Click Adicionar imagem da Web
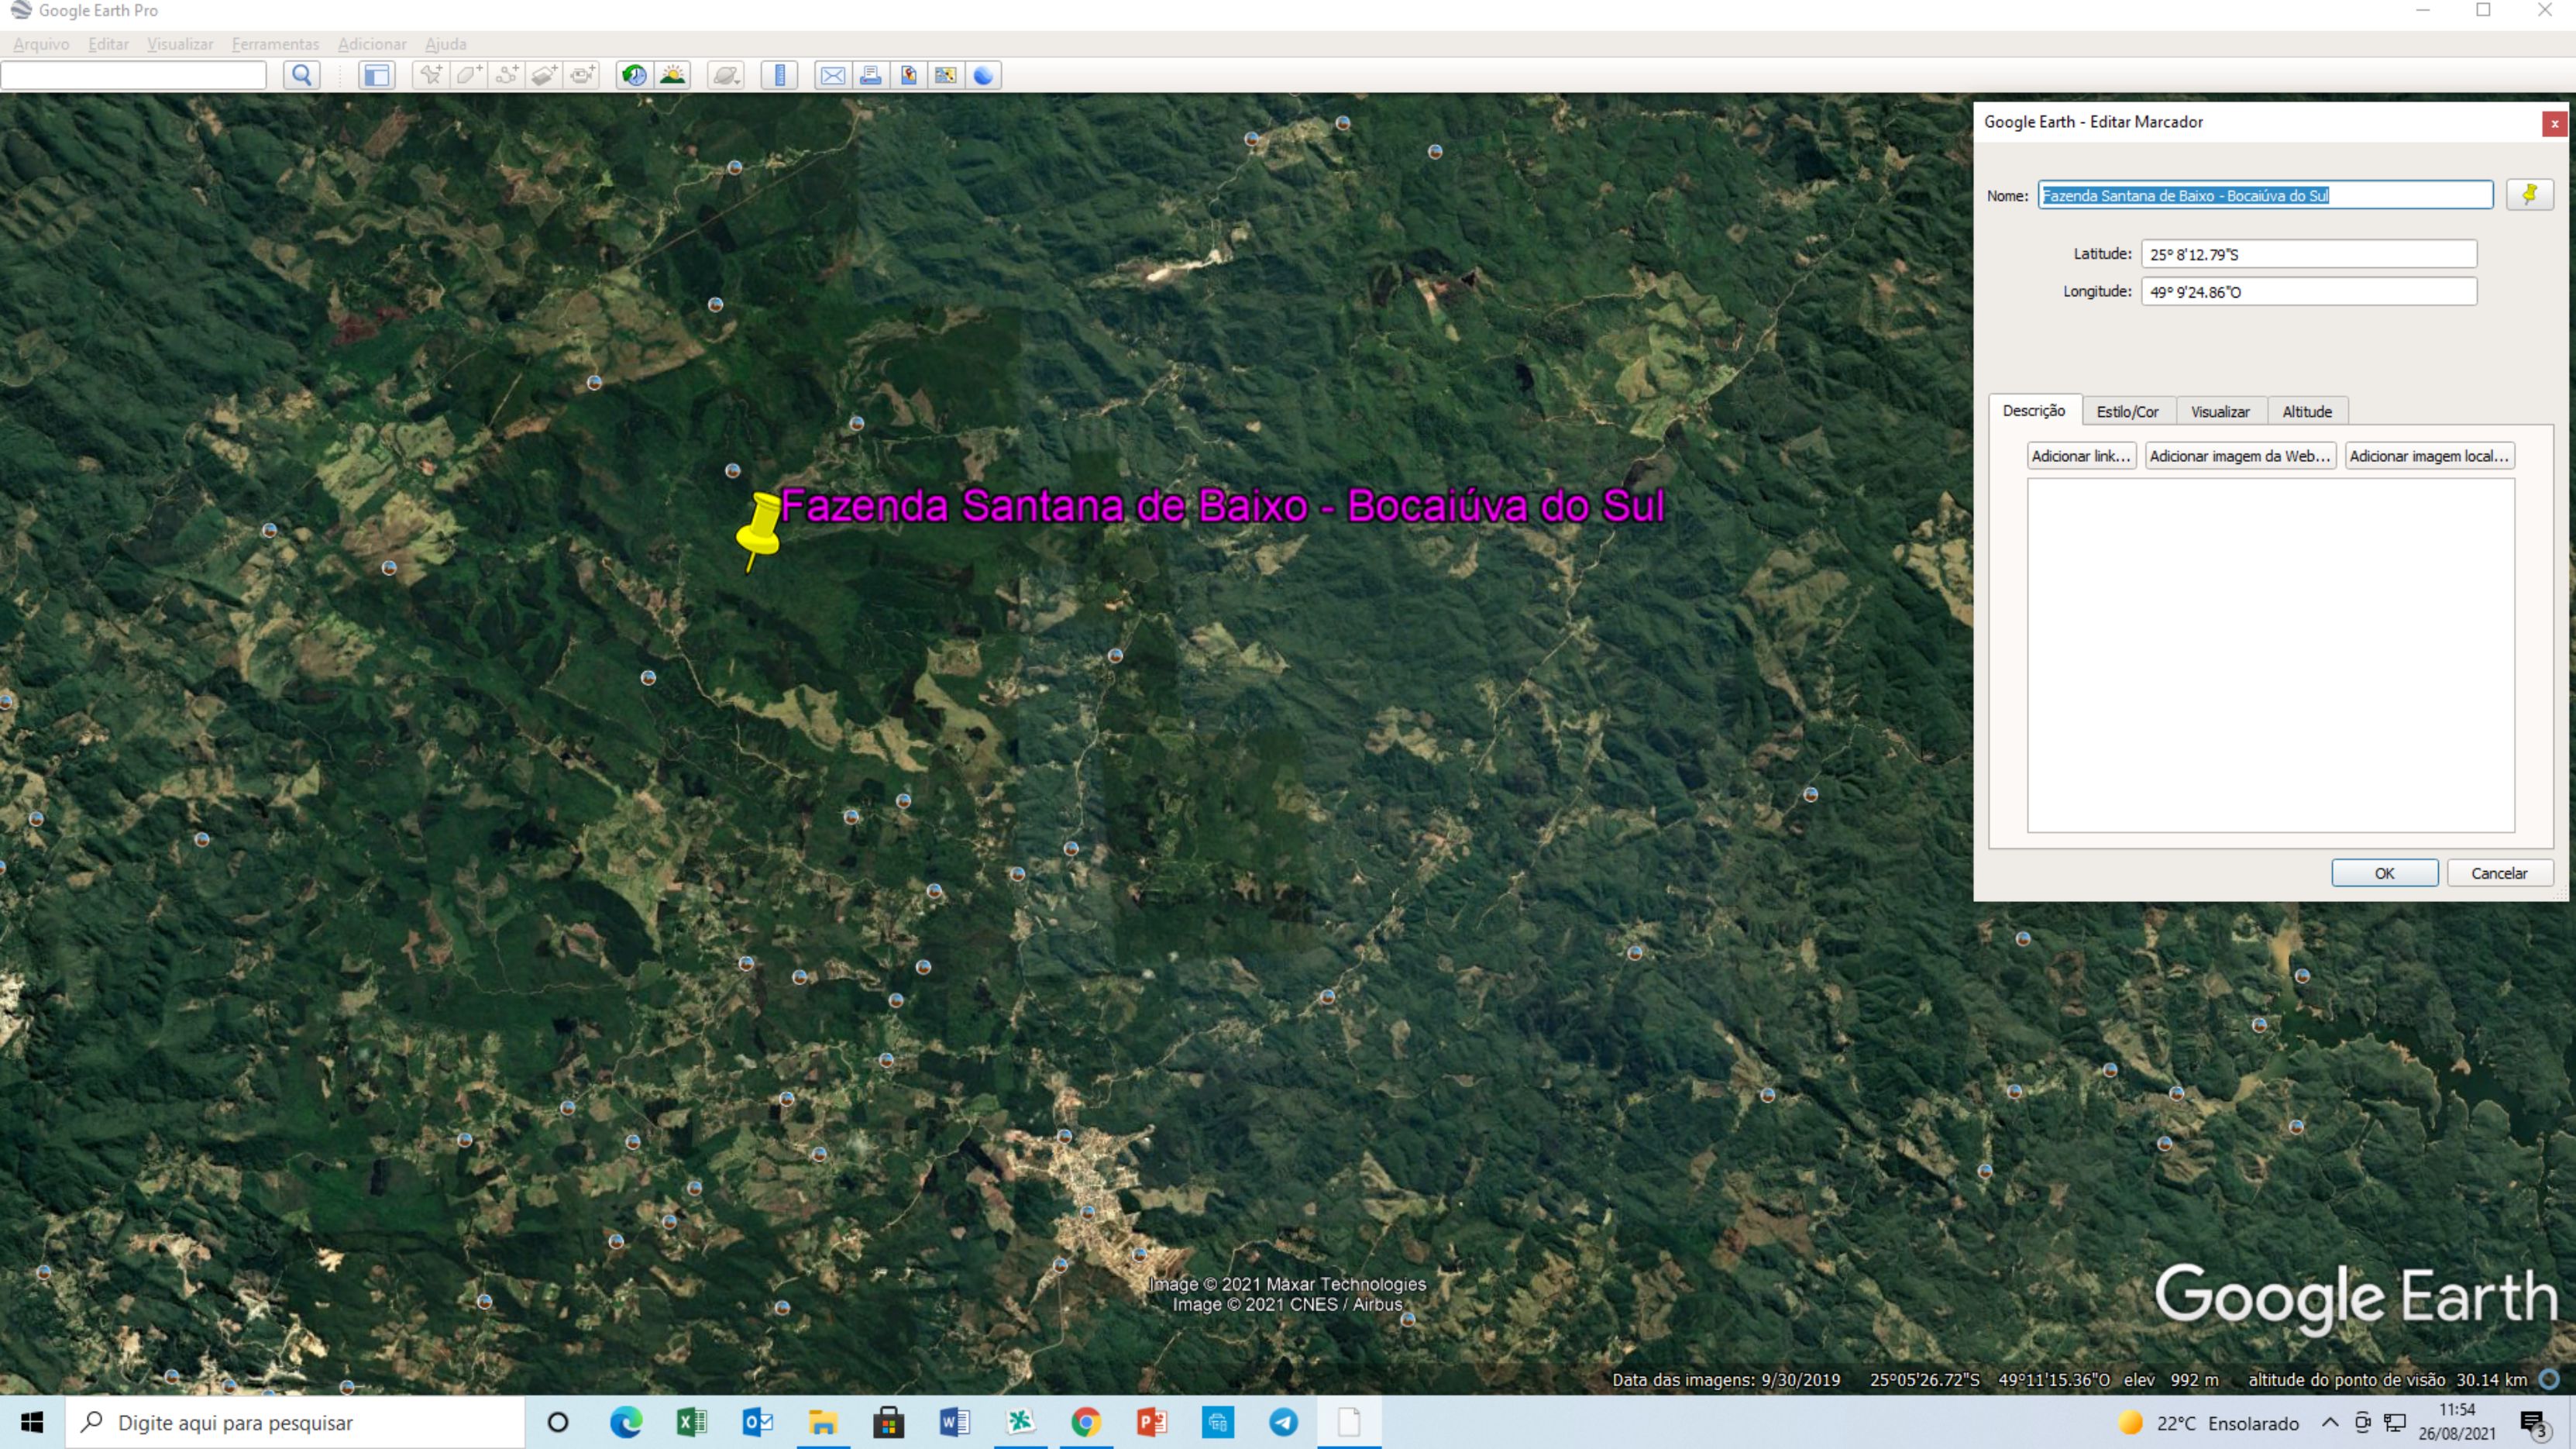The height and width of the screenshot is (1449, 2576). pos(2241,455)
